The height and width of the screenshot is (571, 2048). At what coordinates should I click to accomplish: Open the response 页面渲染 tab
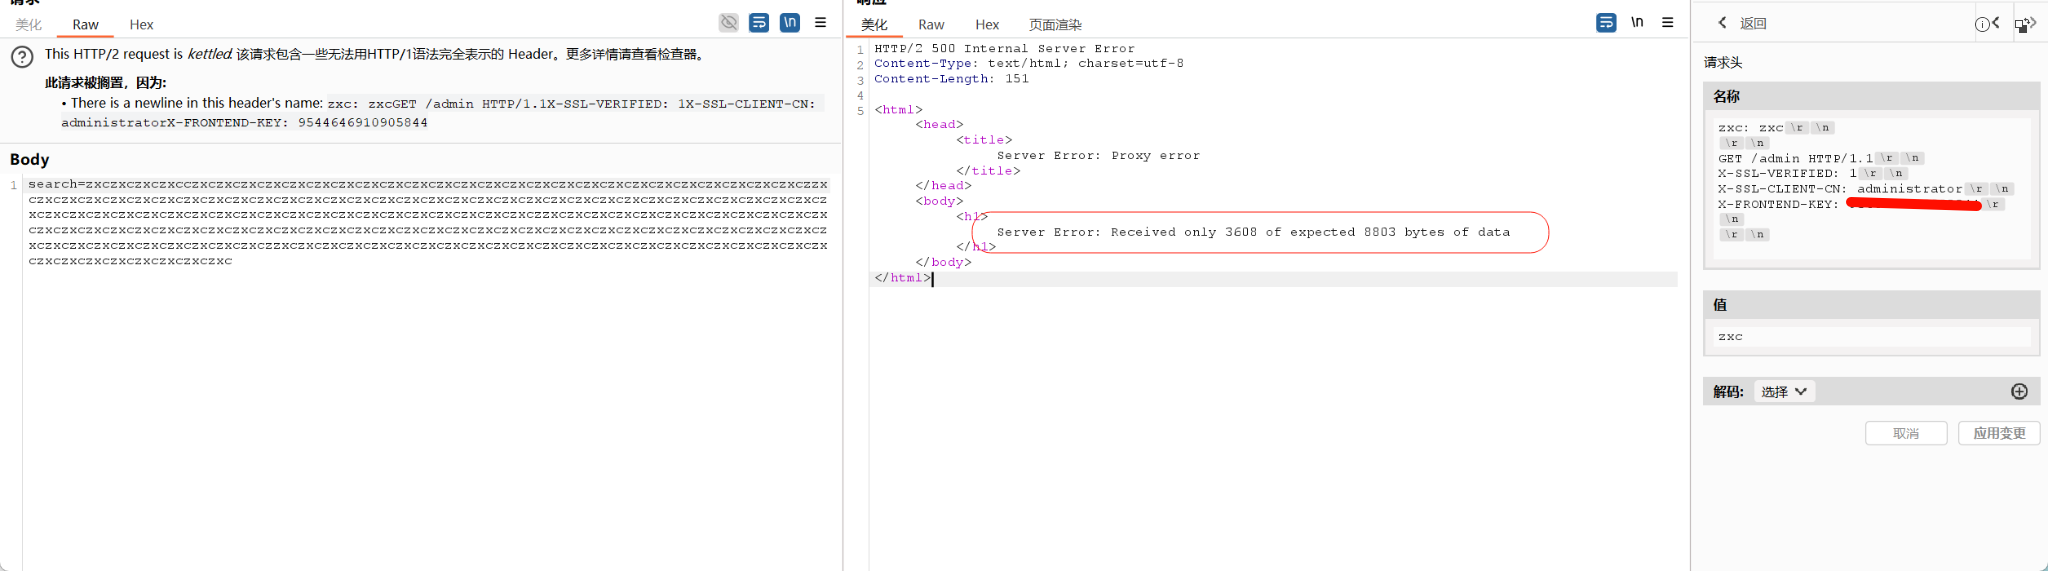tap(1055, 24)
